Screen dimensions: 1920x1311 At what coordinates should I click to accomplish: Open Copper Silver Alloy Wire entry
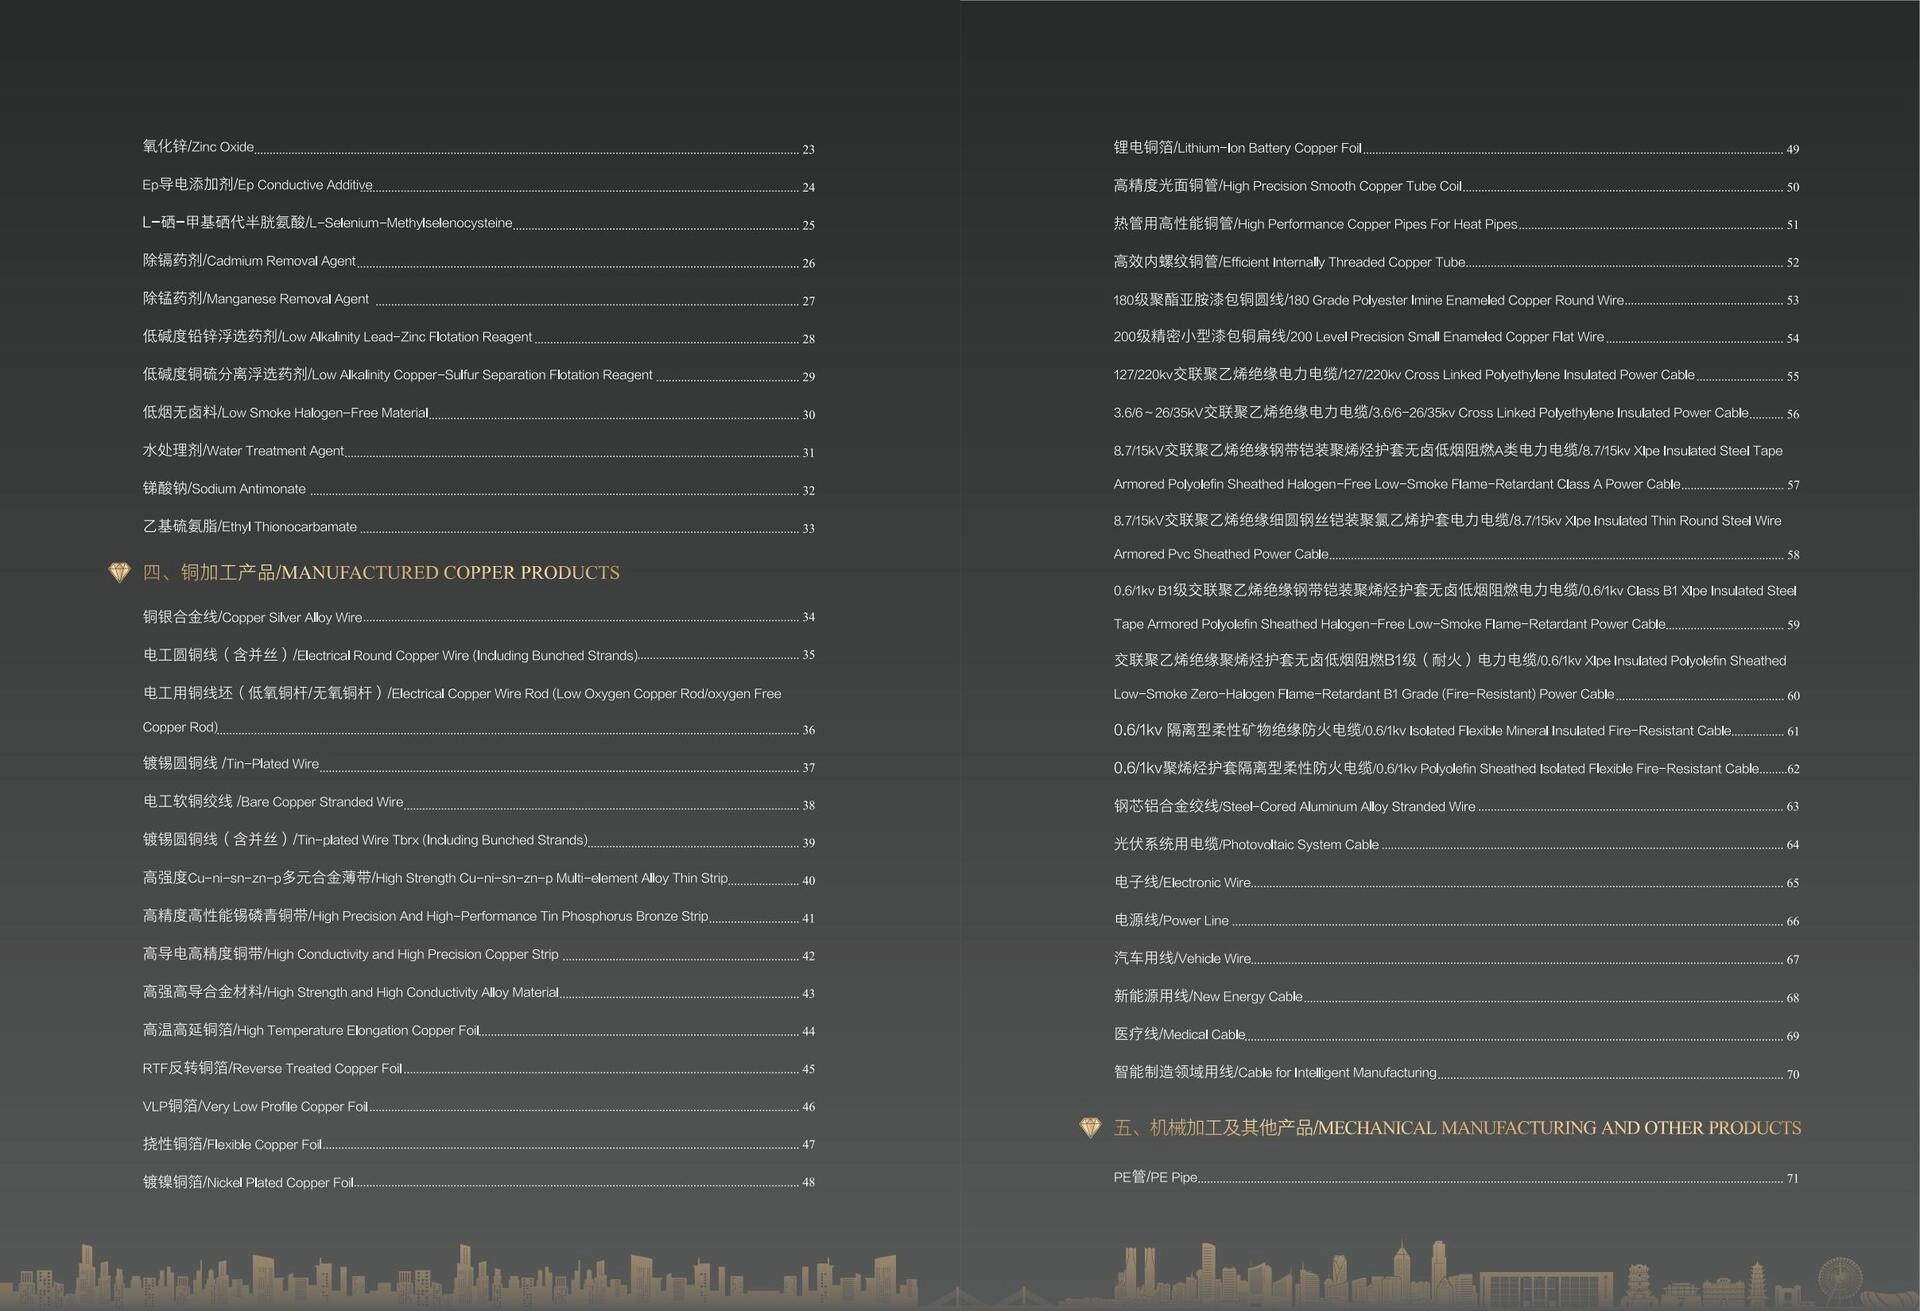point(252,618)
